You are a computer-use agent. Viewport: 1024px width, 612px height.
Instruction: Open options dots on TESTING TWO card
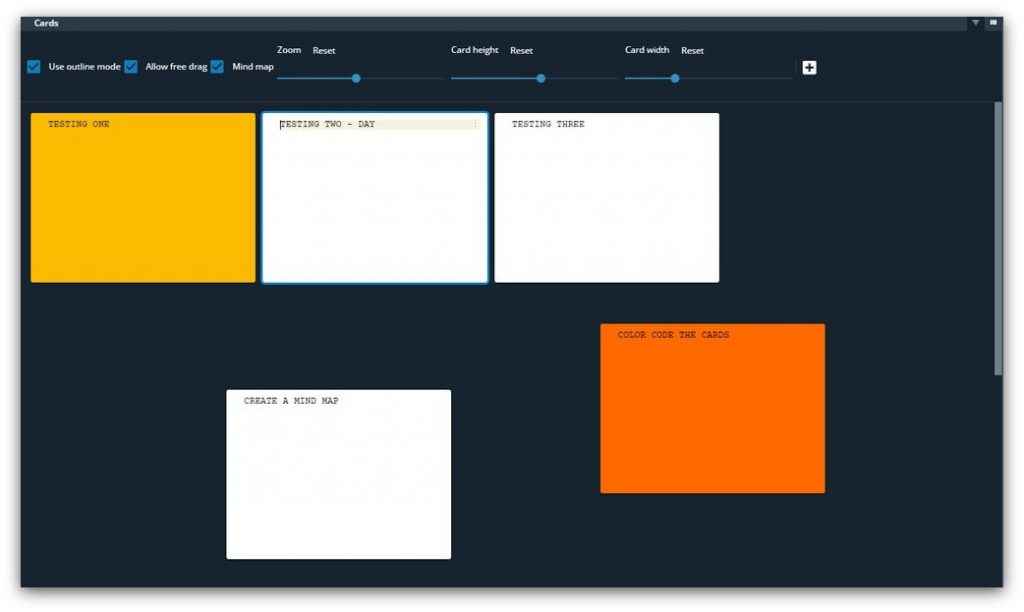(475, 124)
